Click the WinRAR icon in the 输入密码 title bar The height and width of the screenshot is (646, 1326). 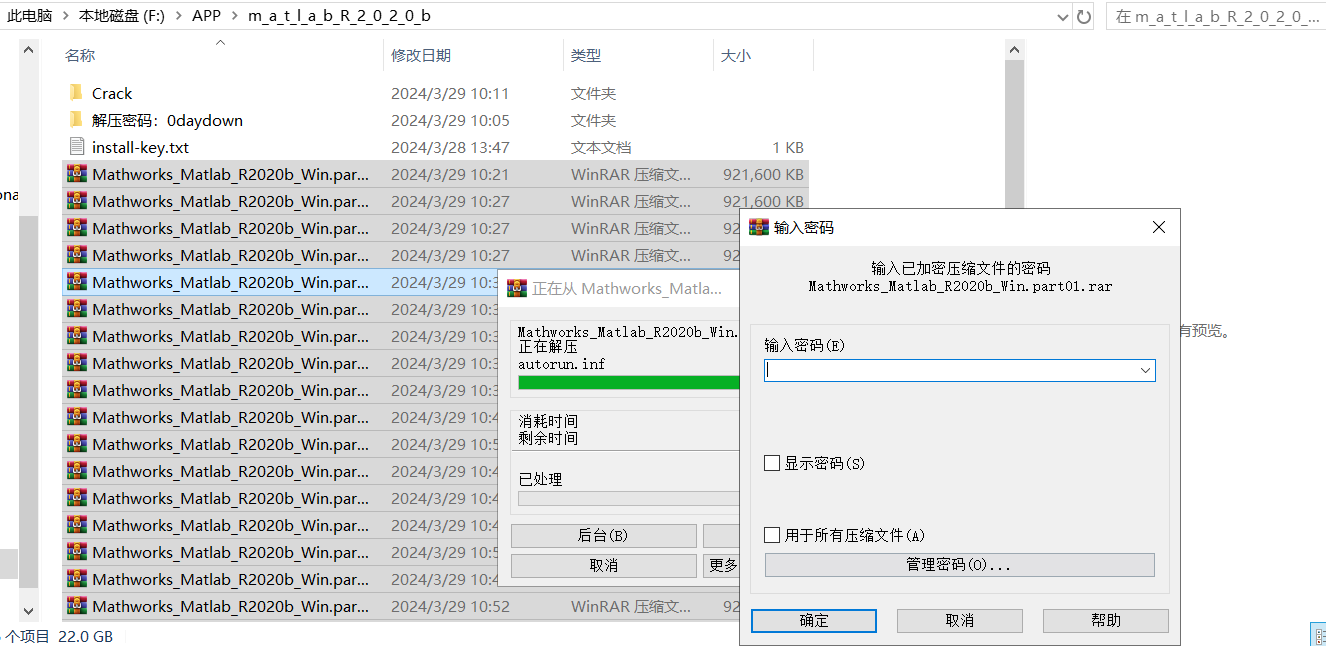(759, 227)
